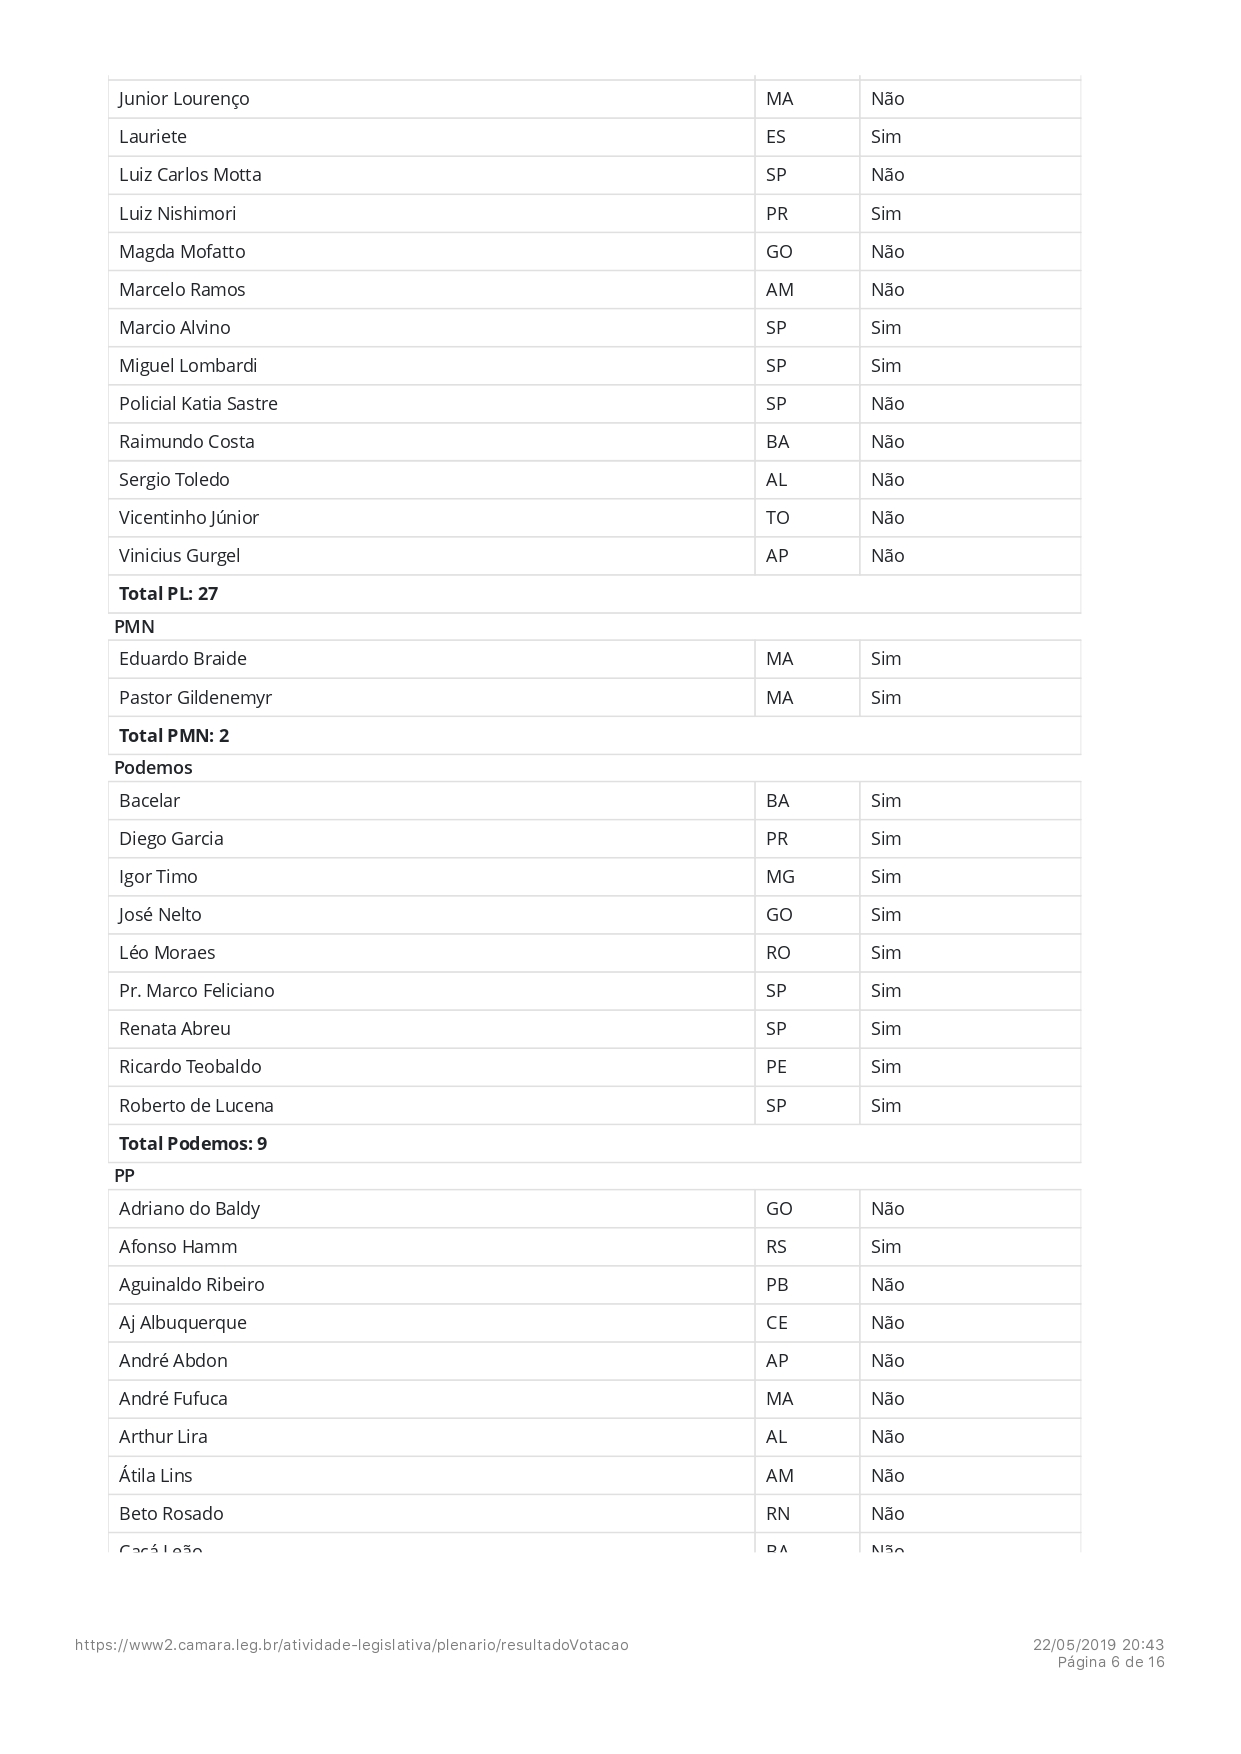Click the name Pr. Marco Feliciano
This screenshot has width=1241, height=1754.
[196, 991]
